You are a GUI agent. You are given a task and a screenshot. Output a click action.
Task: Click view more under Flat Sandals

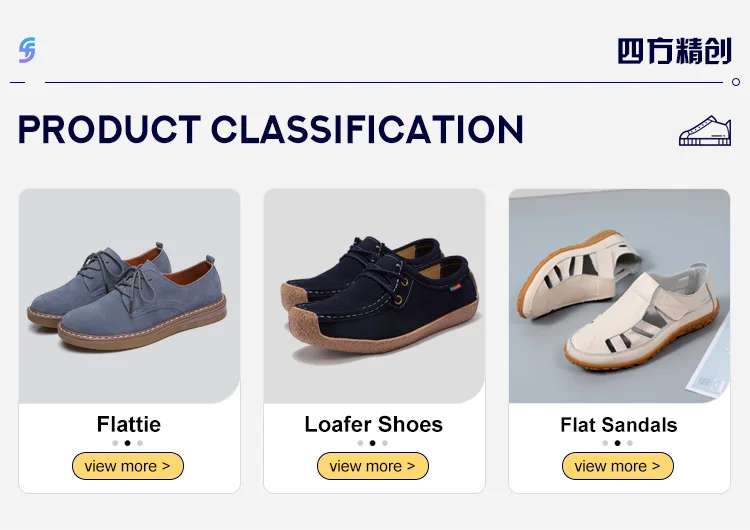(618, 466)
